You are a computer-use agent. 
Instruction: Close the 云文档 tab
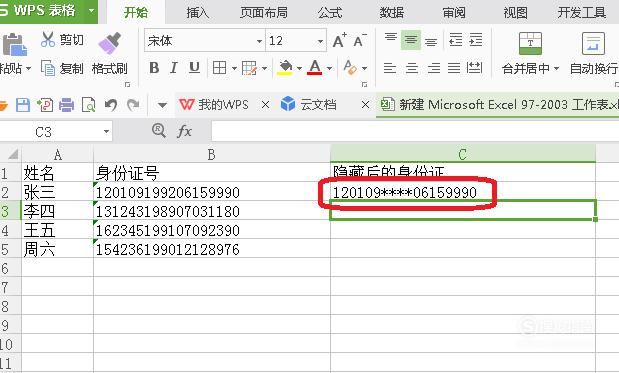click(366, 105)
